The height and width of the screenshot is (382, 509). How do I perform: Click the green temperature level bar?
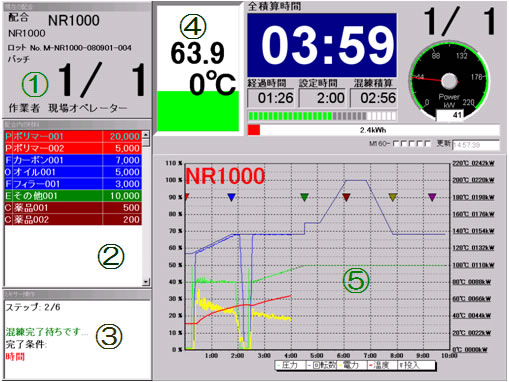[198, 111]
